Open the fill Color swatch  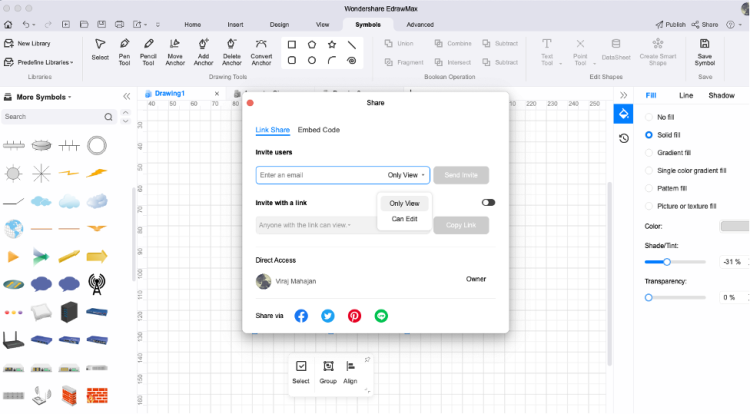(735, 227)
